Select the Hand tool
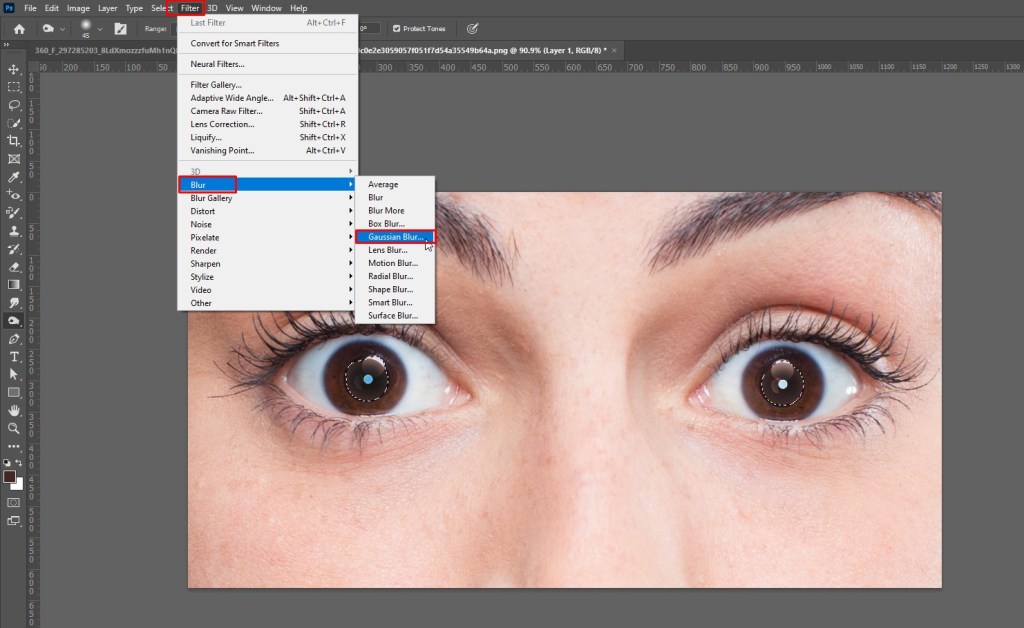 (x=14, y=410)
